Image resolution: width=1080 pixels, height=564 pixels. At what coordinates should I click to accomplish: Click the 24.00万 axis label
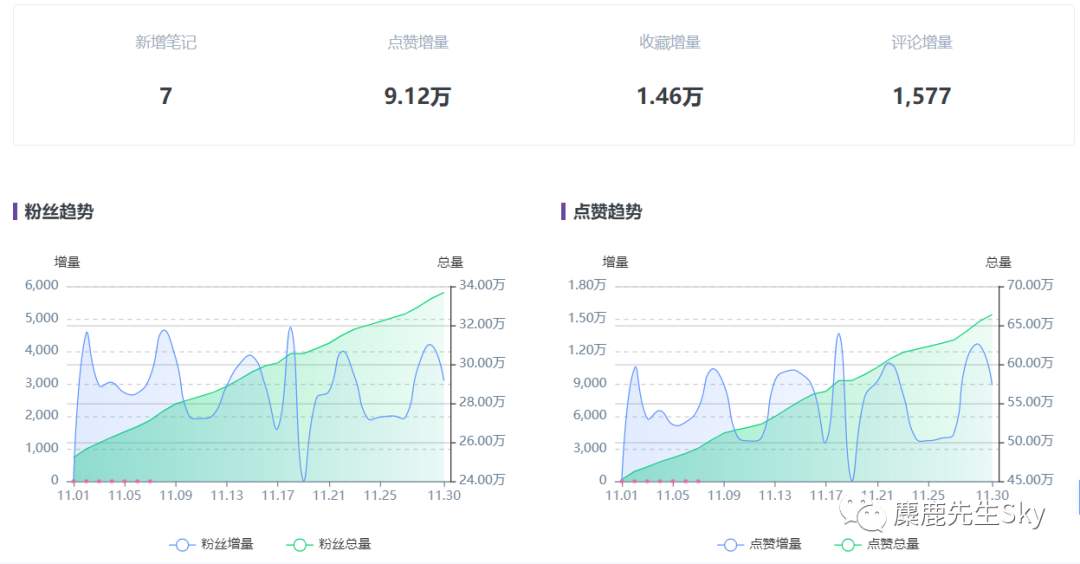click(481, 480)
